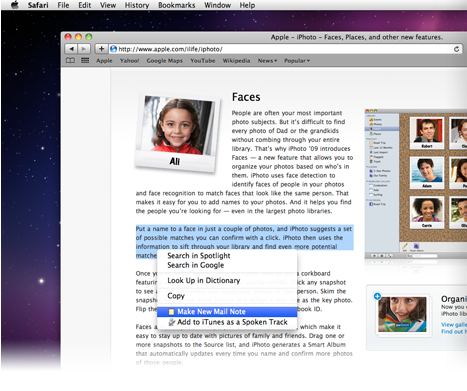Choose Add to iTunes as a Spoken Track

click(x=227, y=322)
